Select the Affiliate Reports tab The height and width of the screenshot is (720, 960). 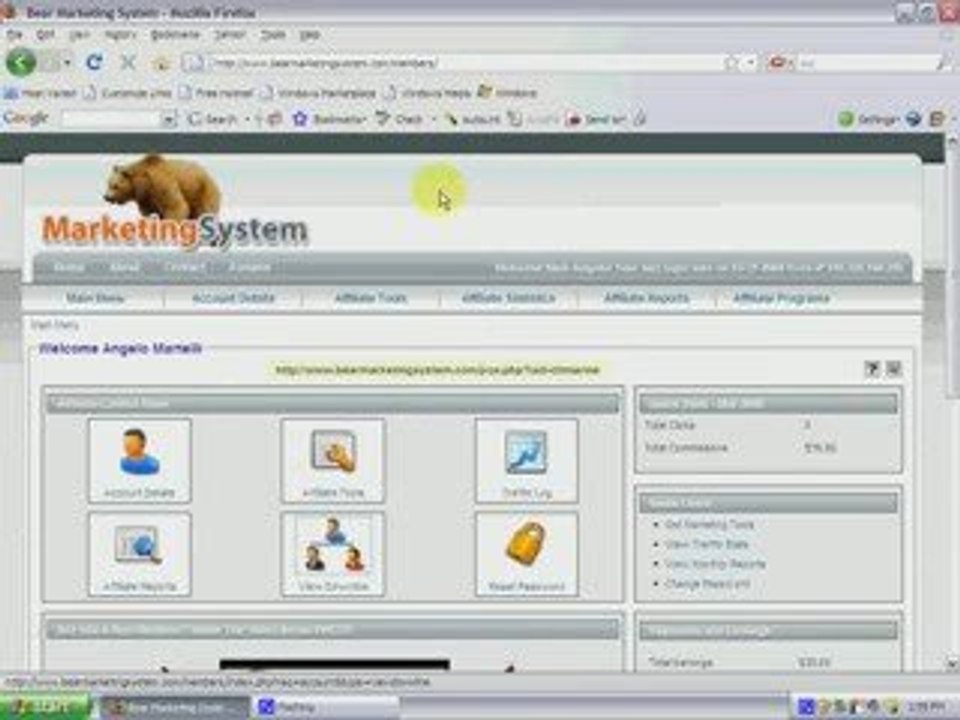646,298
